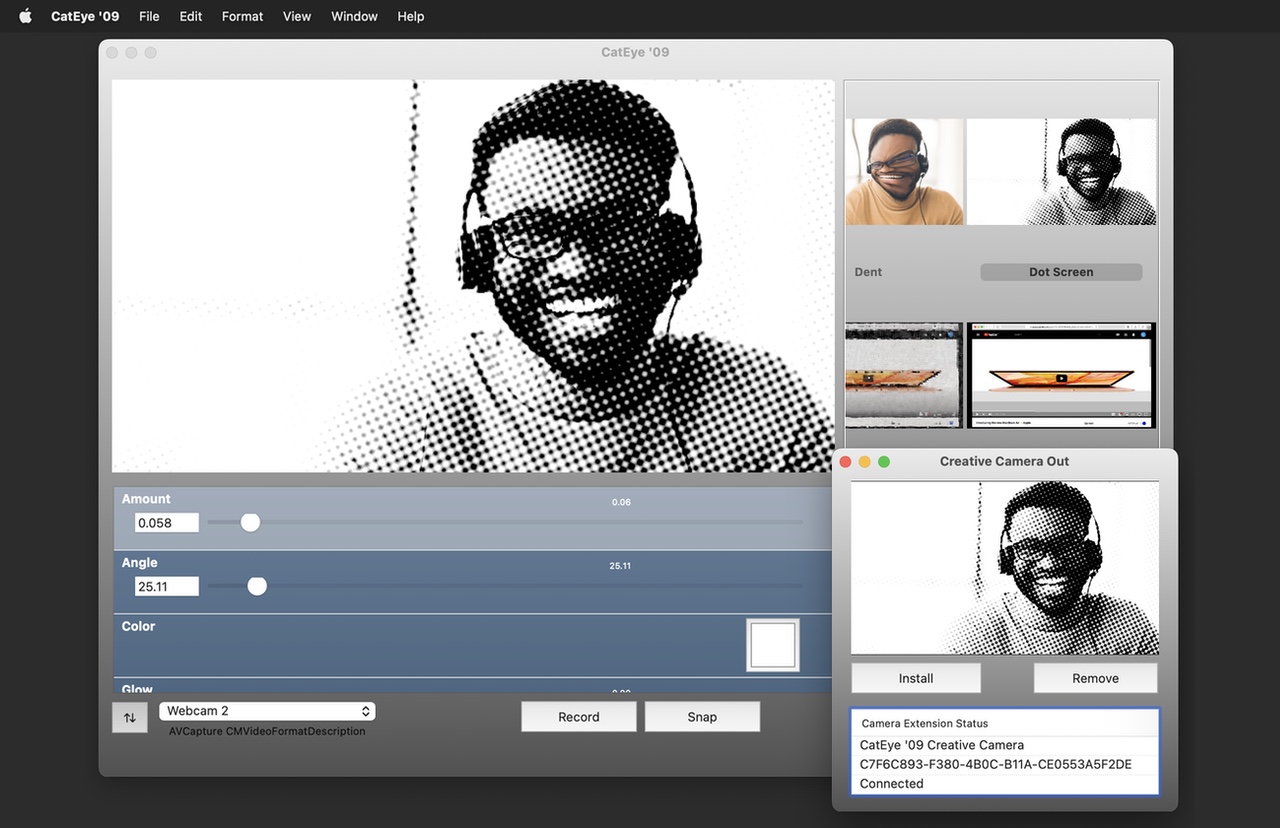Click the Snap button
This screenshot has width=1280, height=828.
(x=702, y=717)
